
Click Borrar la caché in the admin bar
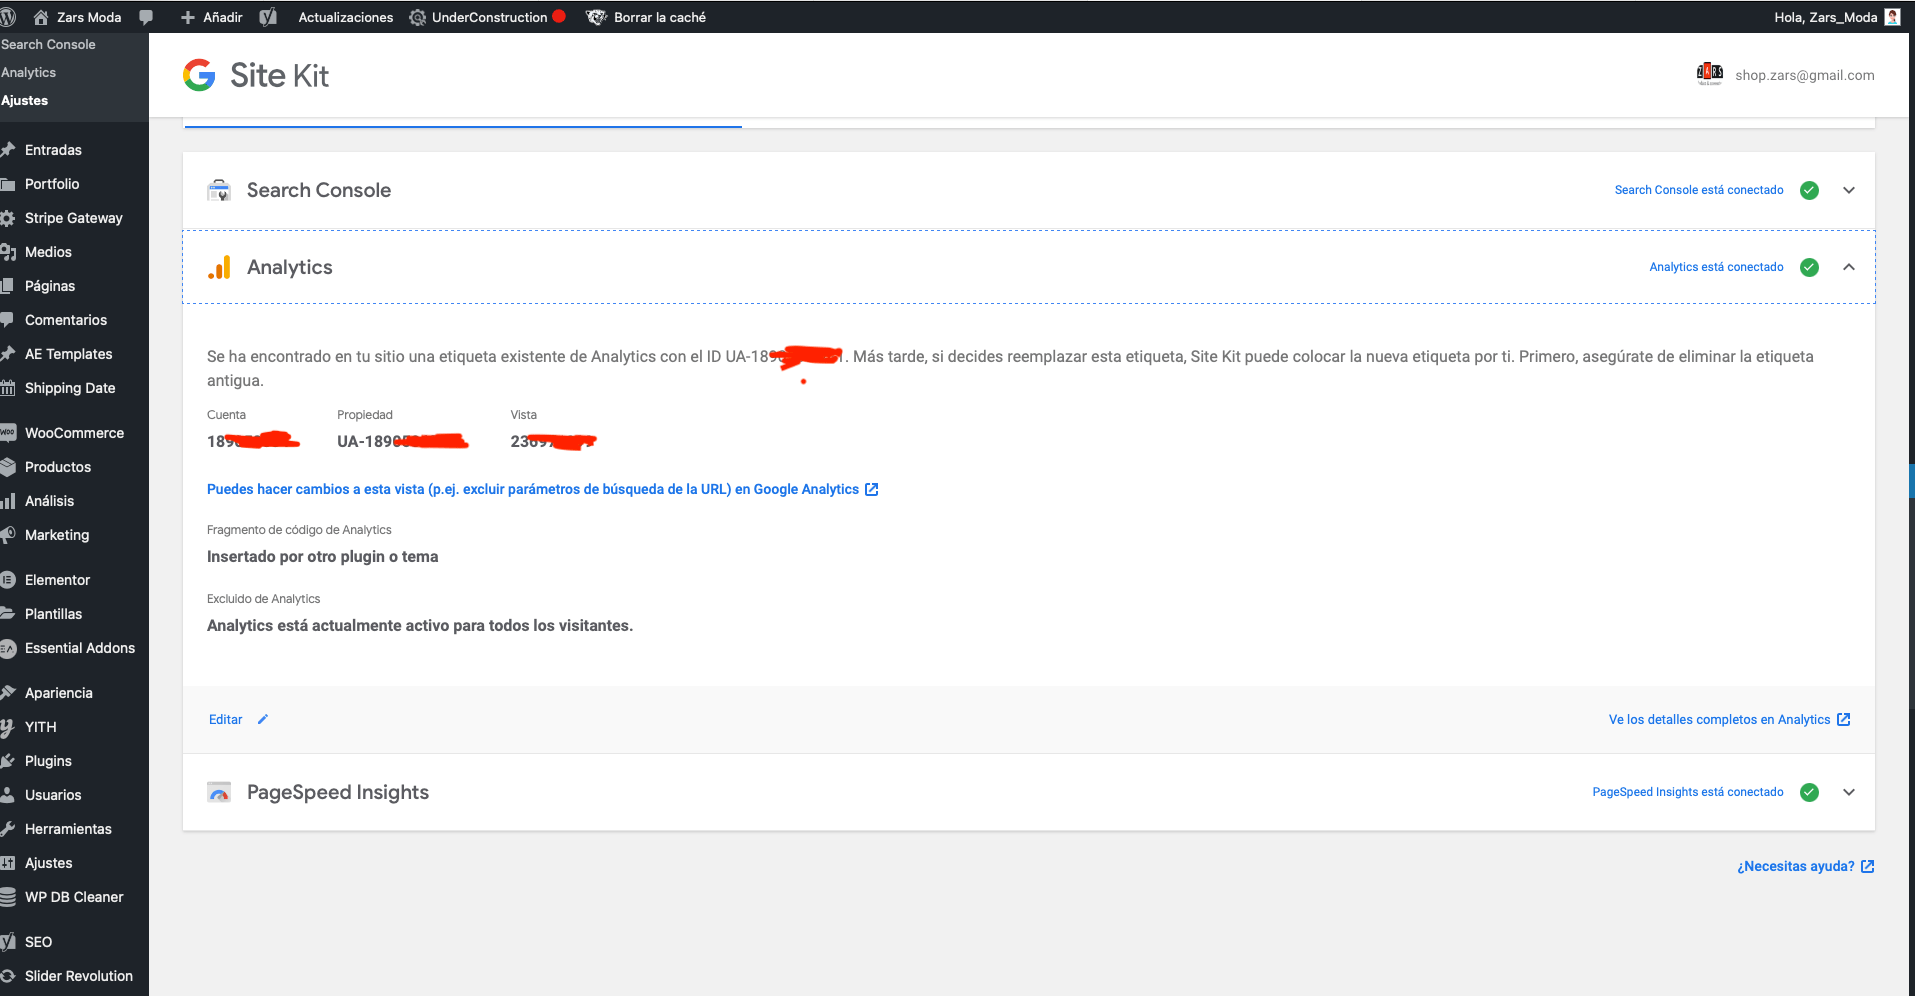[660, 17]
